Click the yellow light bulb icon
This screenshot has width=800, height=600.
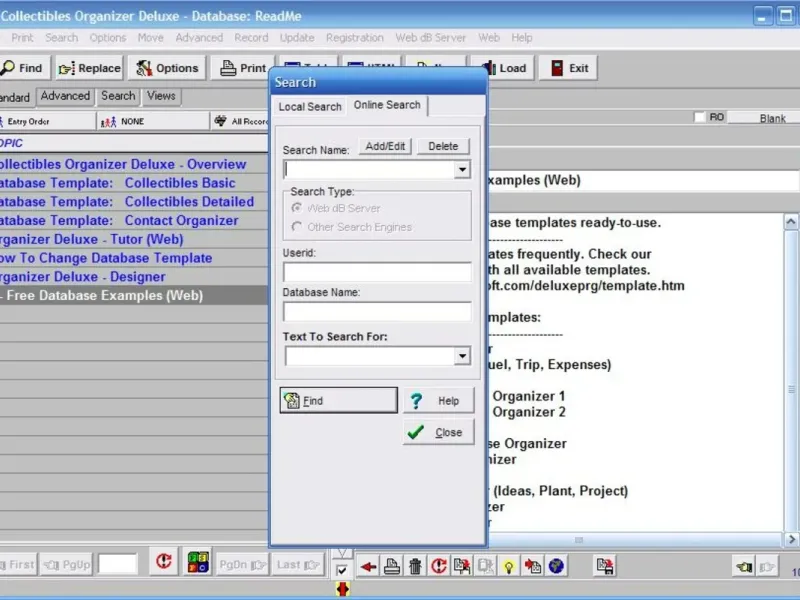[509, 566]
